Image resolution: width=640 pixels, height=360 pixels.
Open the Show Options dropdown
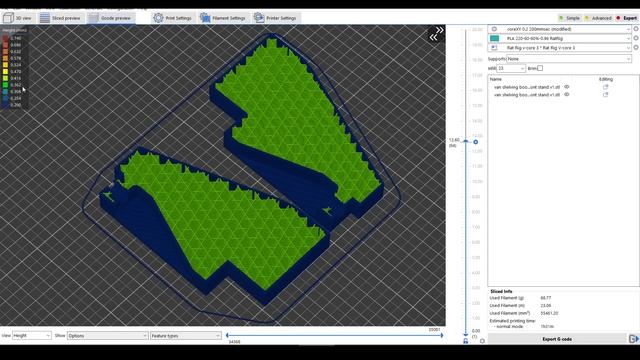coord(107,336)
